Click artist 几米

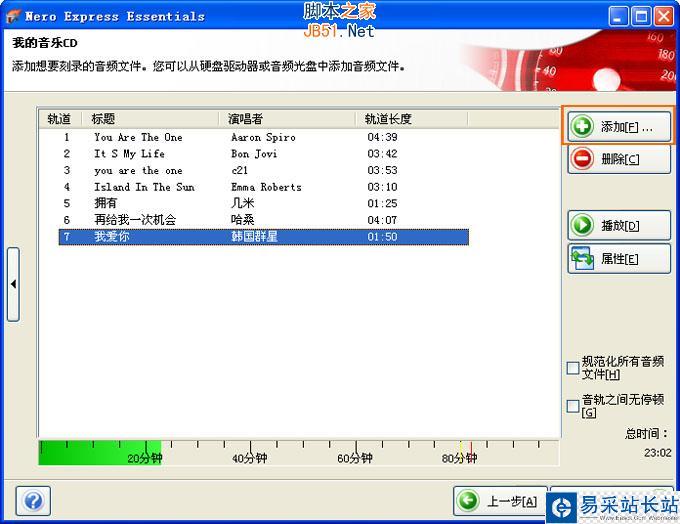(x=242, y=203)
